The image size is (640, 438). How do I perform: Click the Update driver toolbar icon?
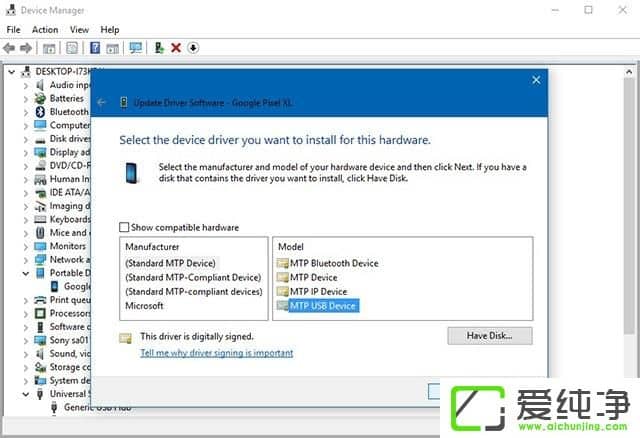click(159, 48)
